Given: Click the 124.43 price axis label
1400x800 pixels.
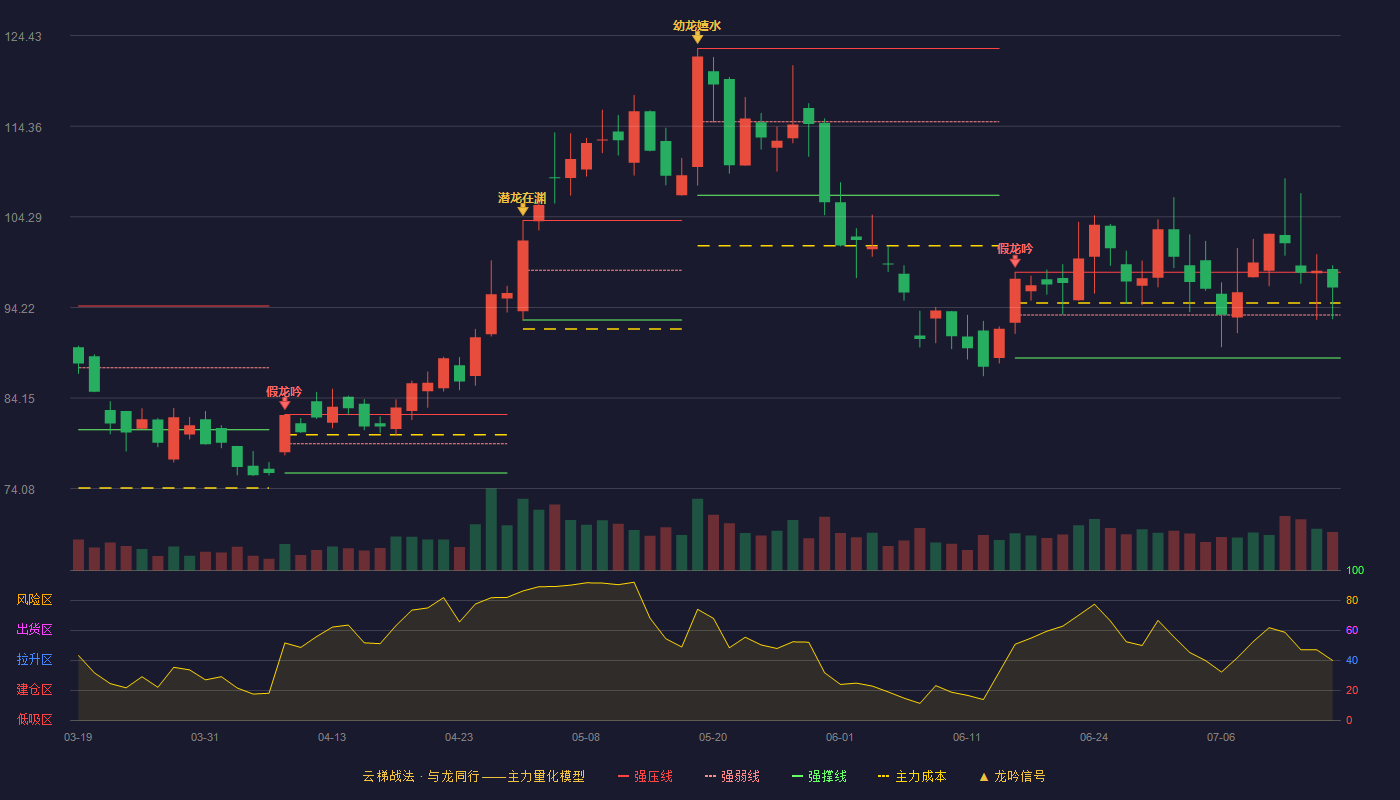Looking at the screenshot, I should pos(23,37).
